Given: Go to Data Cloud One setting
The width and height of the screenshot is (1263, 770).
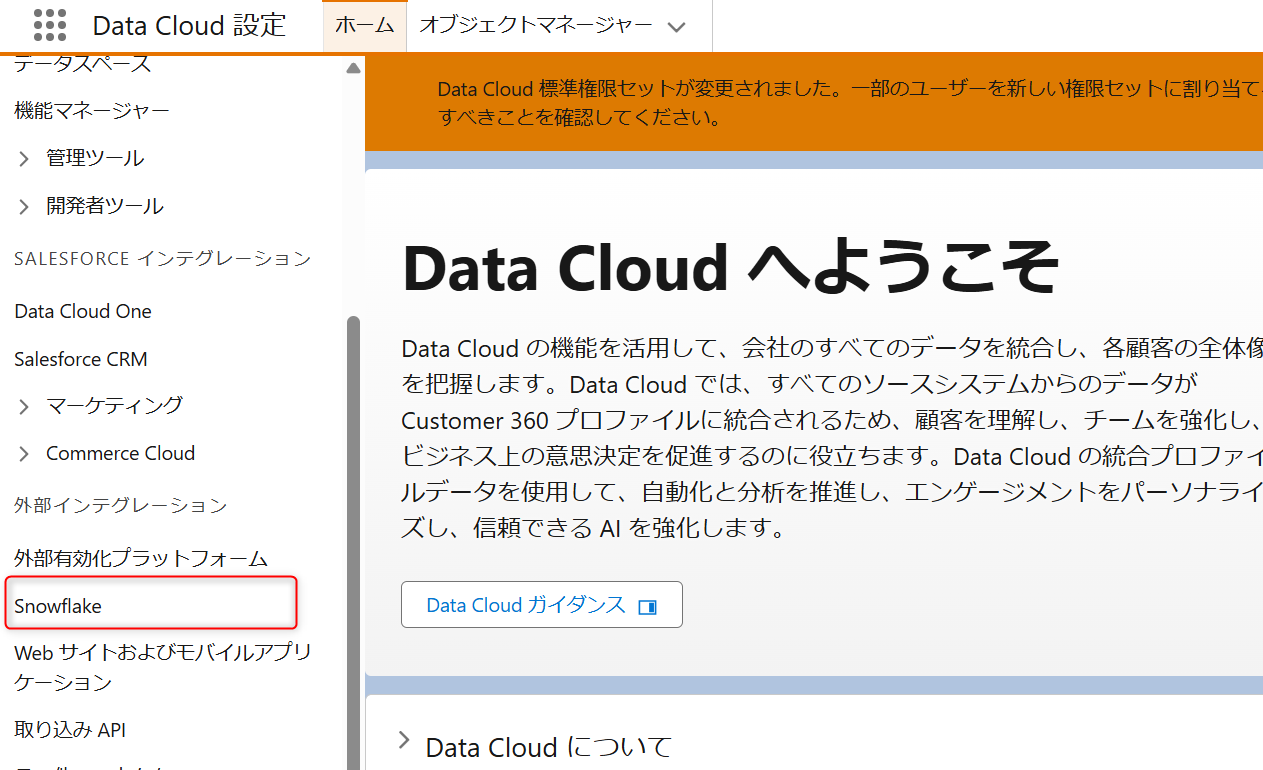Looking at the screenshot, I should [x=83, y=311].
